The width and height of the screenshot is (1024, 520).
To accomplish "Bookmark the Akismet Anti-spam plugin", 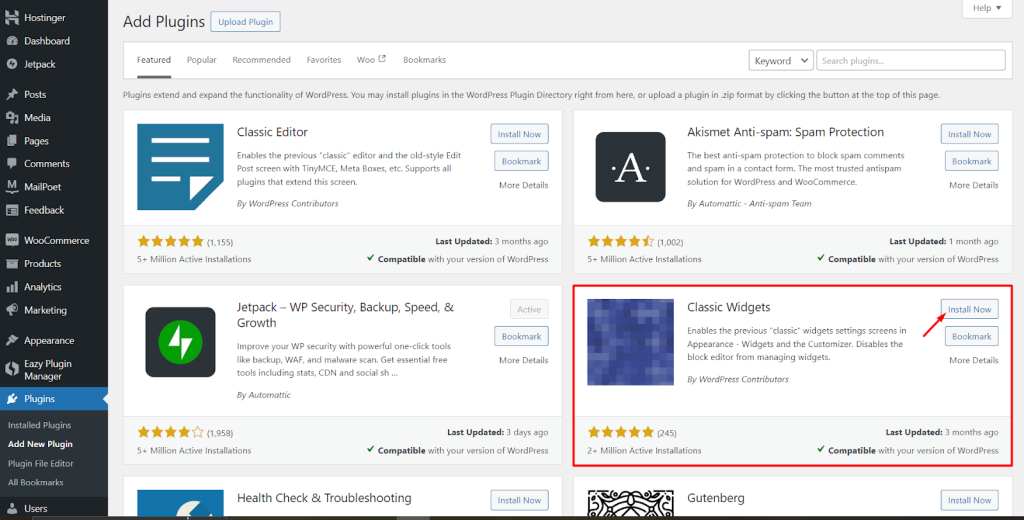I will 971,161.
